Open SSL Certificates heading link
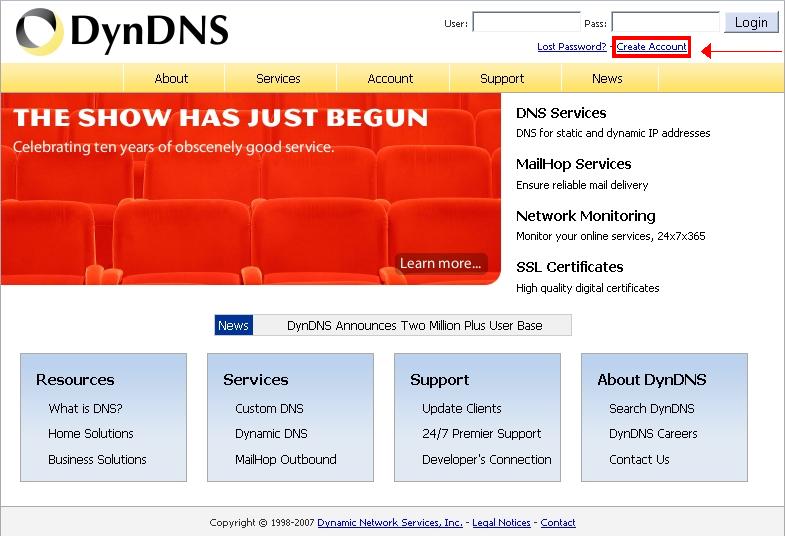785x536 pixels. tap(569, 267)
